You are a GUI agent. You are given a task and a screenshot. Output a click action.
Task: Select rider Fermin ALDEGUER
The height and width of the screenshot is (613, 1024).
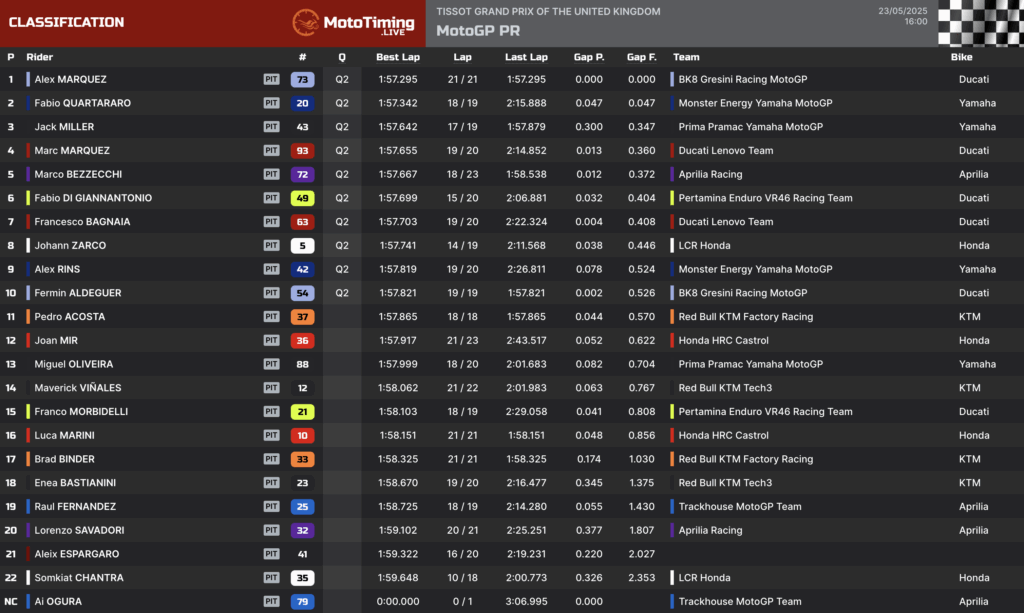point(78,293)
